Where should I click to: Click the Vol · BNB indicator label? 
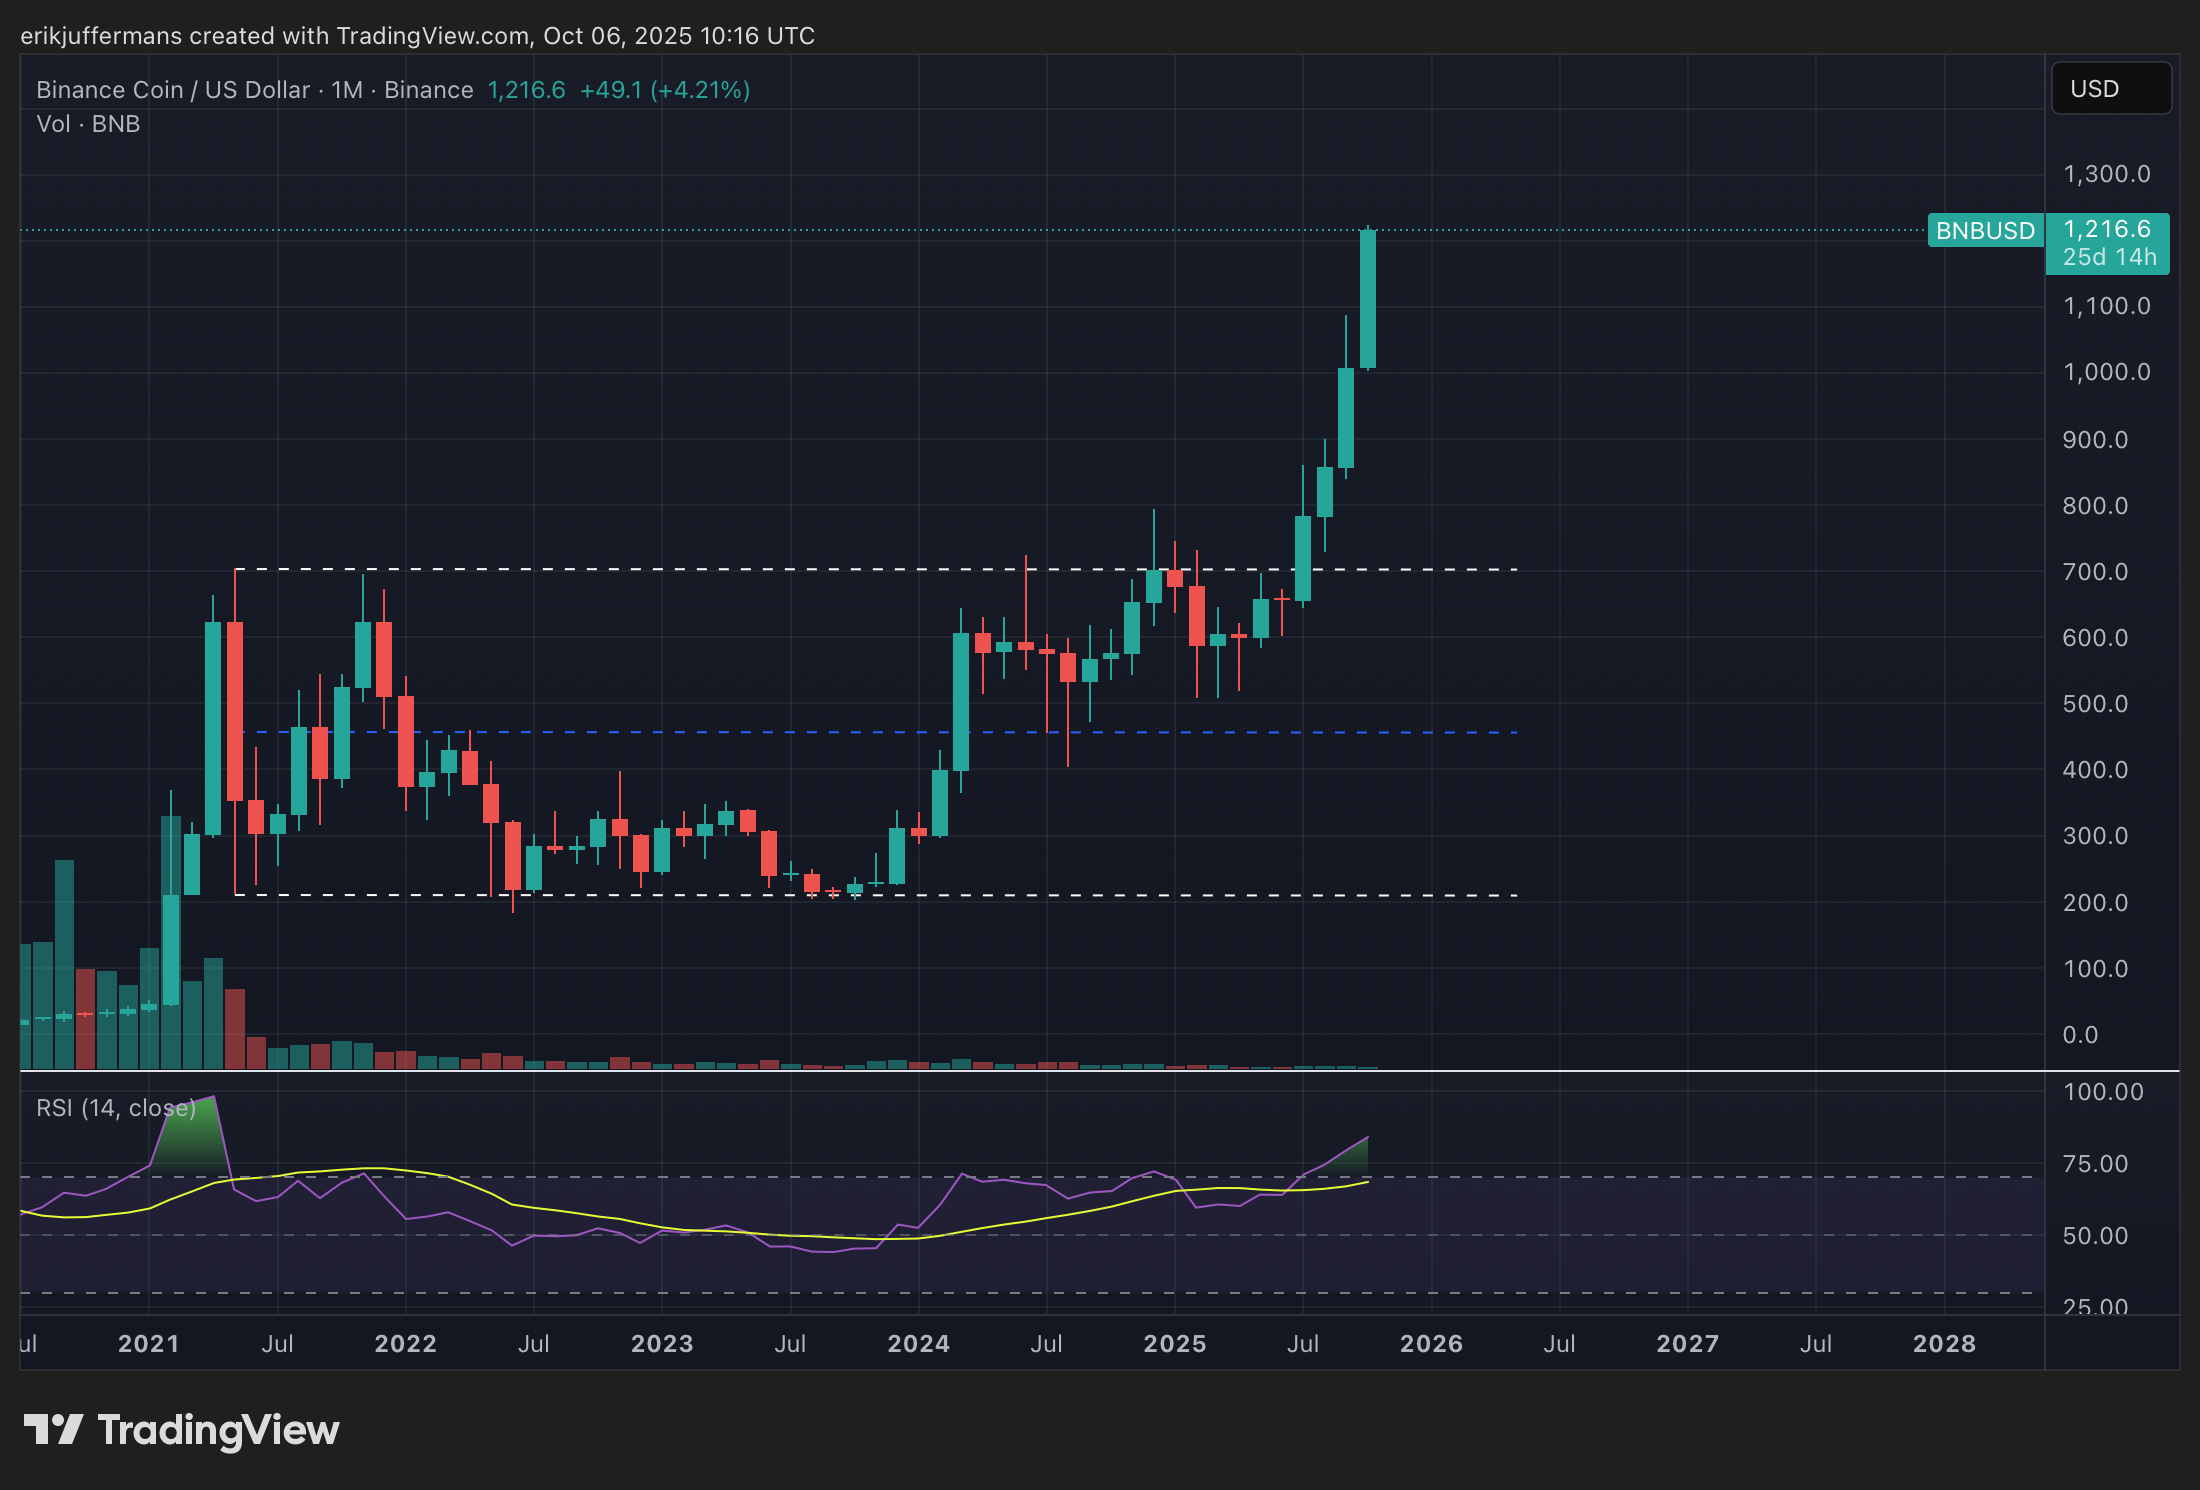[x=88, y=124]
